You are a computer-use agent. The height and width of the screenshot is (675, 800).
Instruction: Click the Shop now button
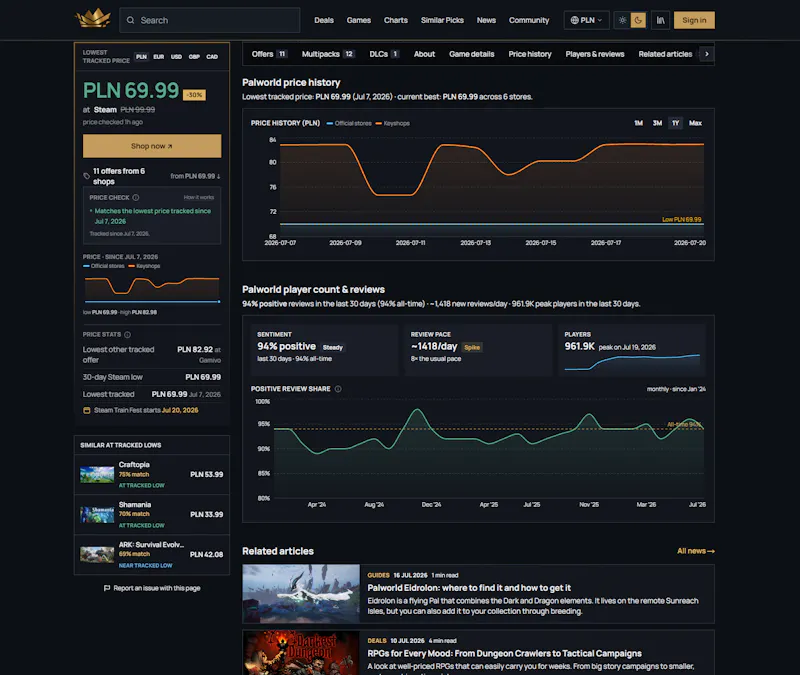coord(152,146)
